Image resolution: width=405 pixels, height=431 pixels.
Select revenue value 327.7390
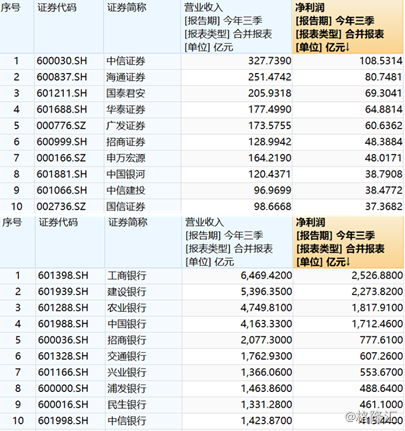pos(270,61)
